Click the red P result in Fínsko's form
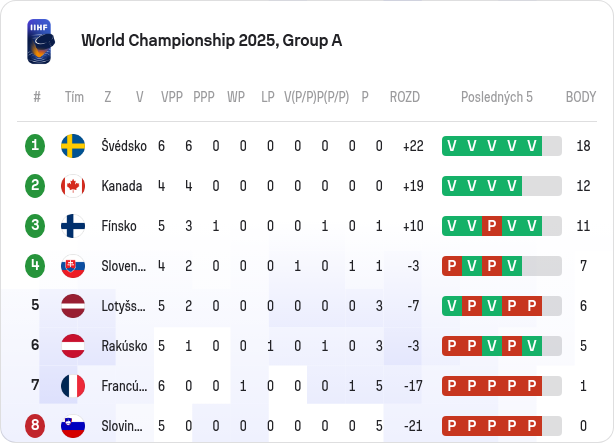This screenshot has height=443, width=614. coord(492,226)
